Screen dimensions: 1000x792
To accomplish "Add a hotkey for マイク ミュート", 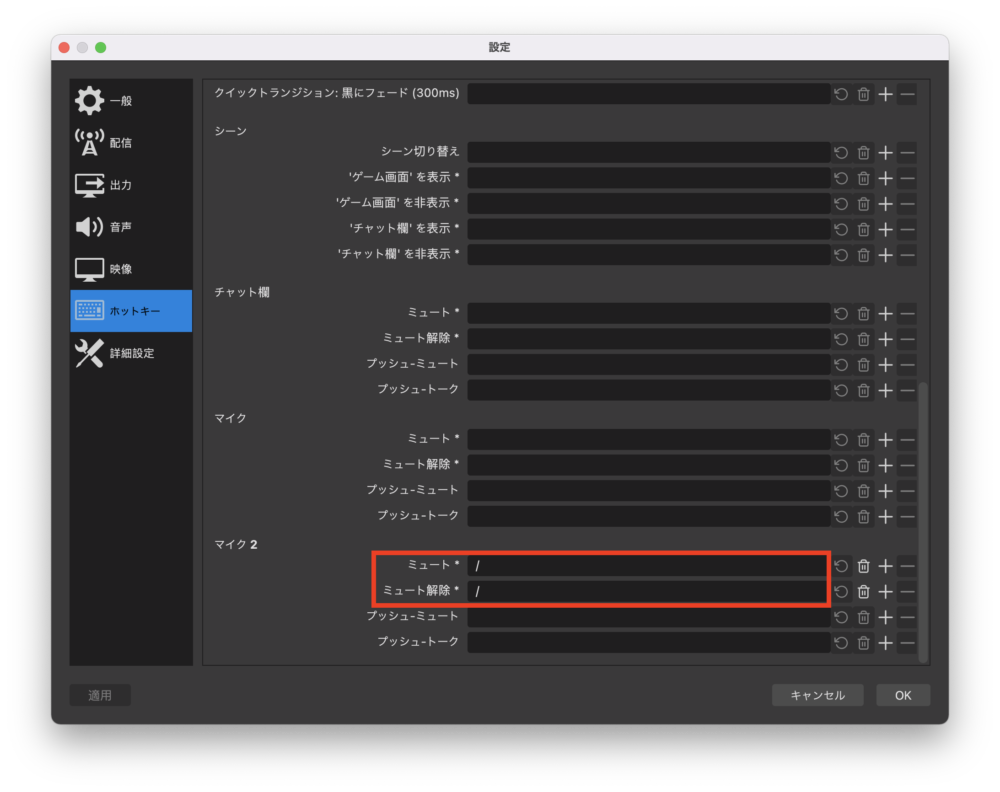I will point(885,439).
